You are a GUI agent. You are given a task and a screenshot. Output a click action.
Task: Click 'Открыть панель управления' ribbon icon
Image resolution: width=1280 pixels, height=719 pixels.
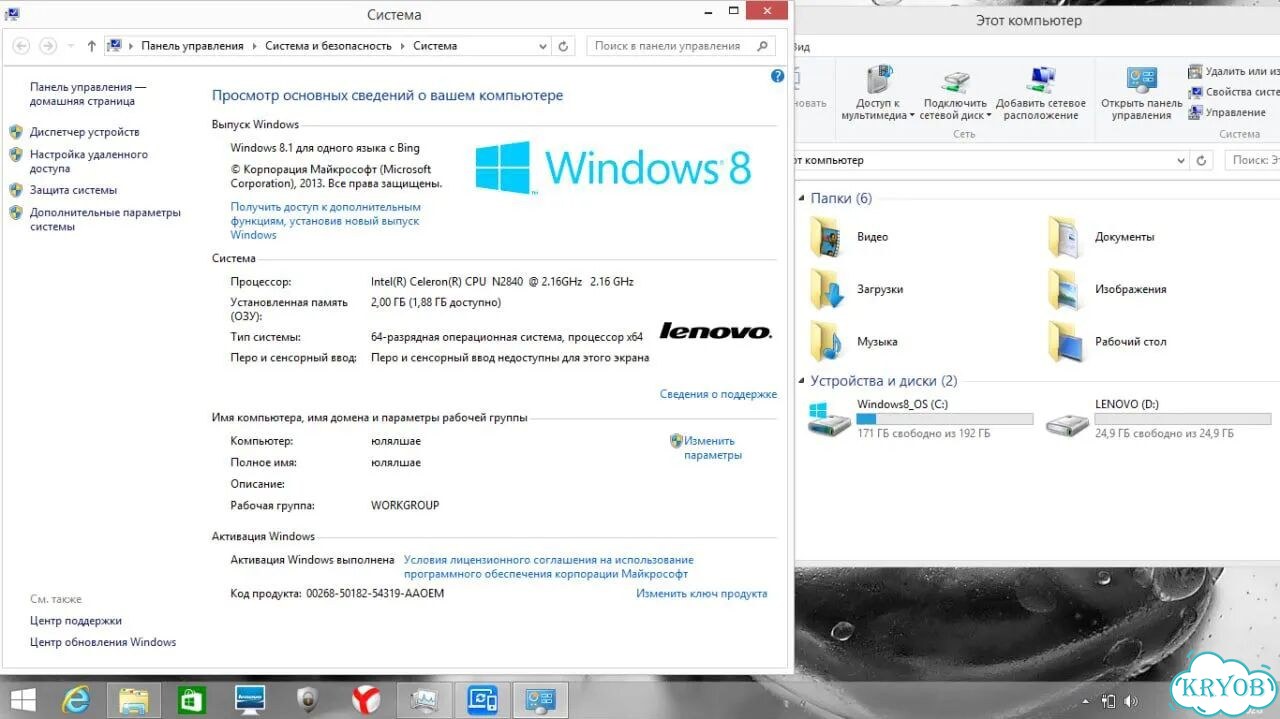(x=1141, y=80)
